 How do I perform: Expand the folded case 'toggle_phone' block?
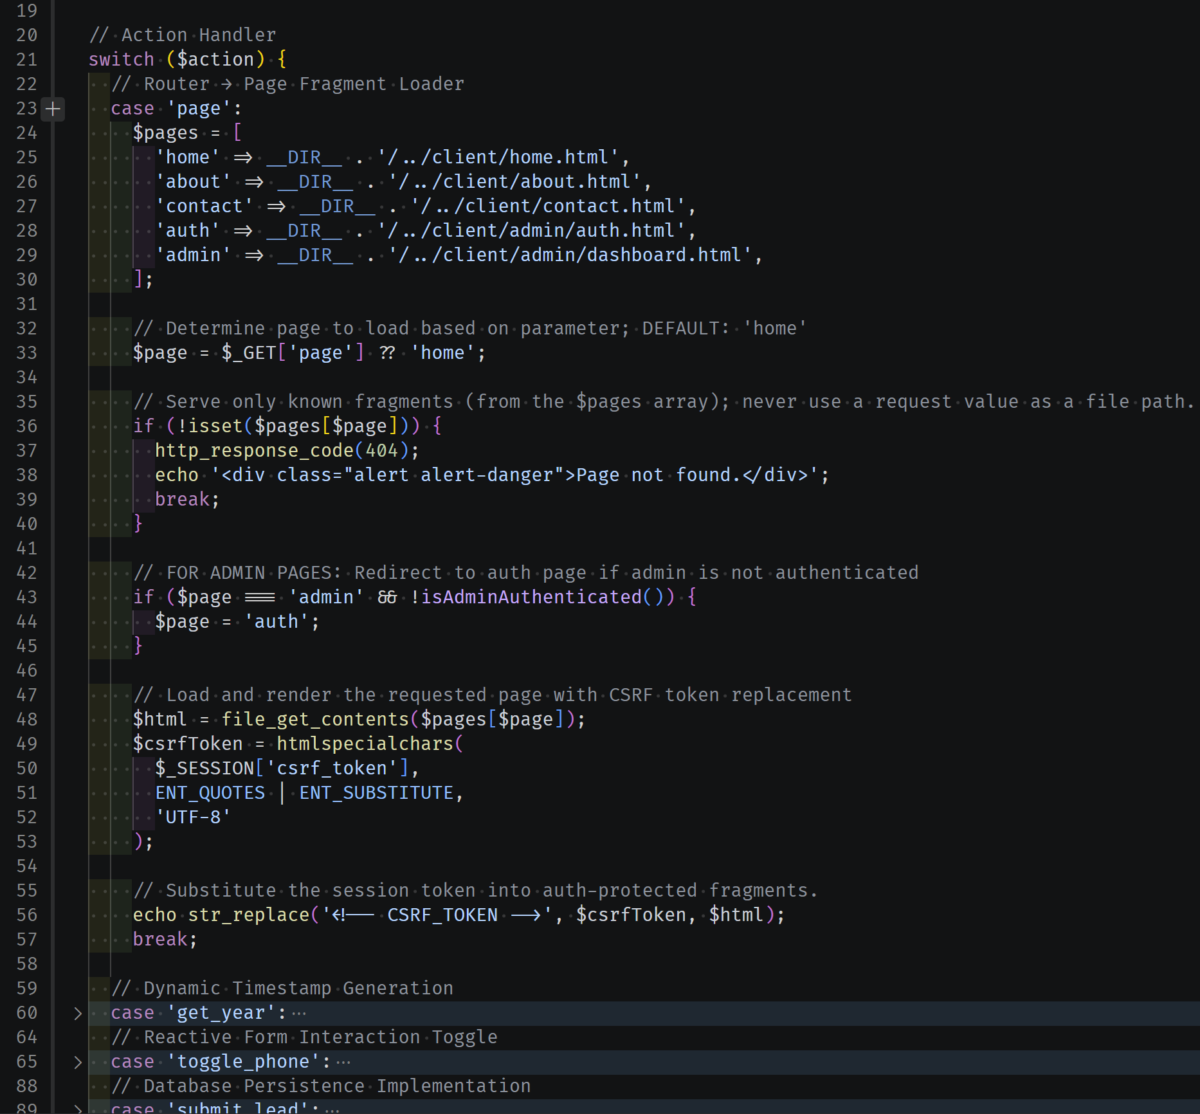click(x=78, y=1062)
